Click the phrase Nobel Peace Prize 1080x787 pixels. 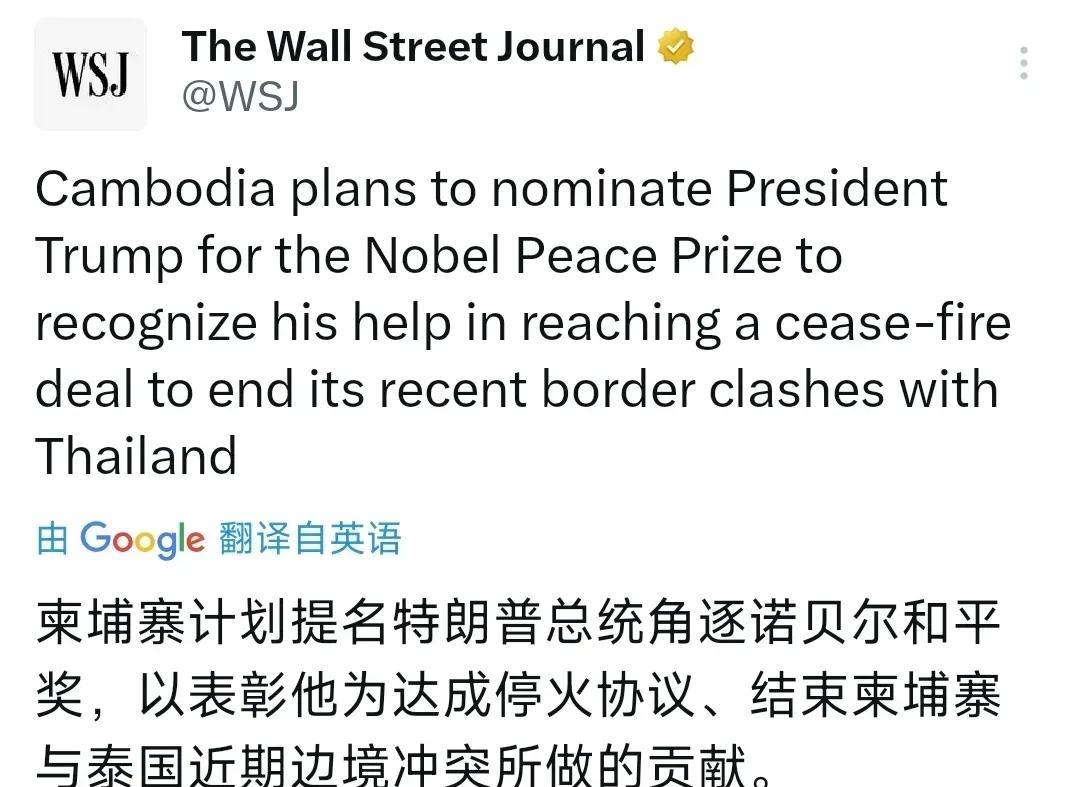click(573, 257)
